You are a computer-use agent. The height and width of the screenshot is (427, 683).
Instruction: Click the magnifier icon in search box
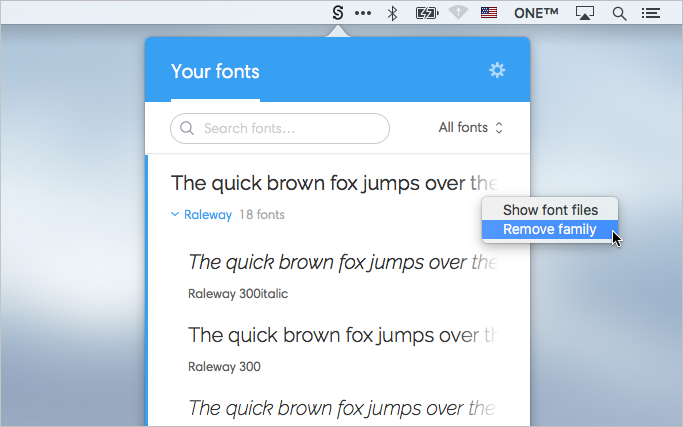pos(187,129)
